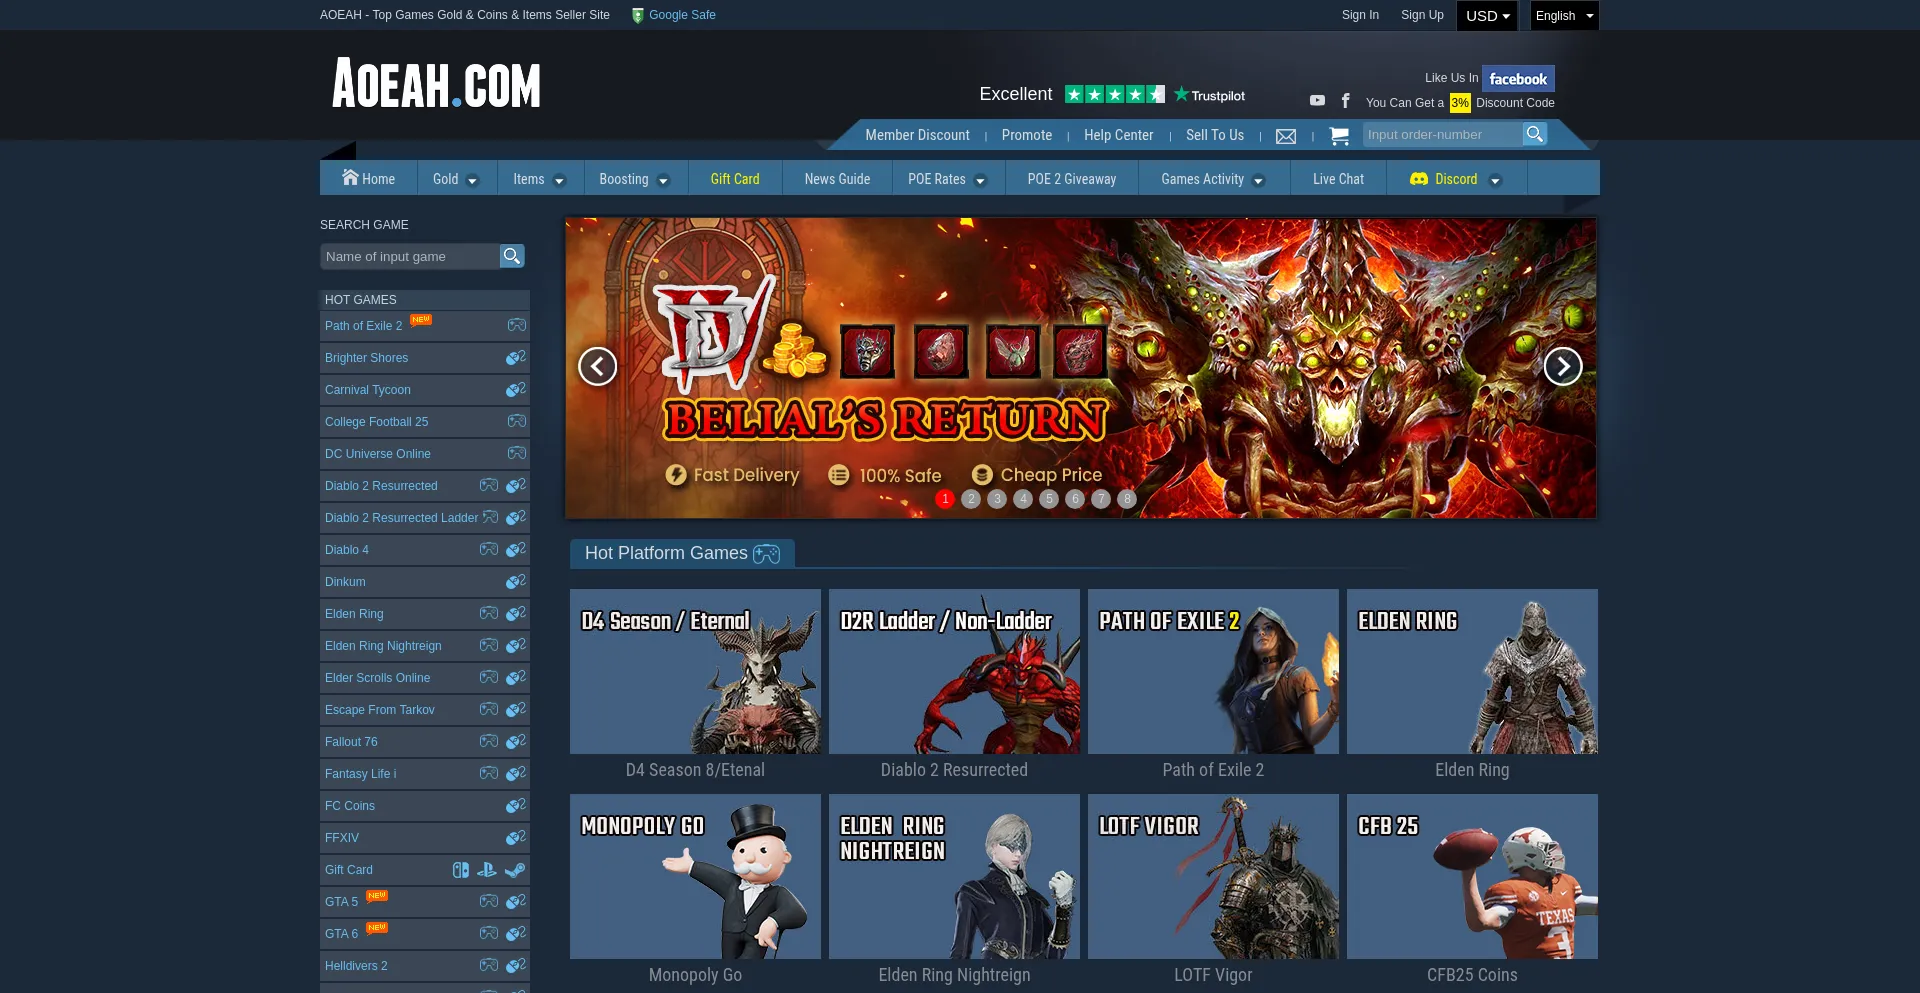The image size is (1920, 993).
Task: Expand the Boosting menu
Action: click(x=634, y=179)
